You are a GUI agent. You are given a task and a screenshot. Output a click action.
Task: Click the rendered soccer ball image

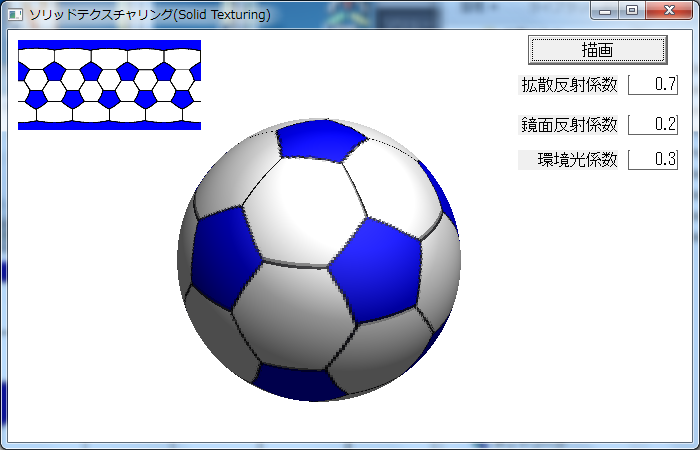319,260
